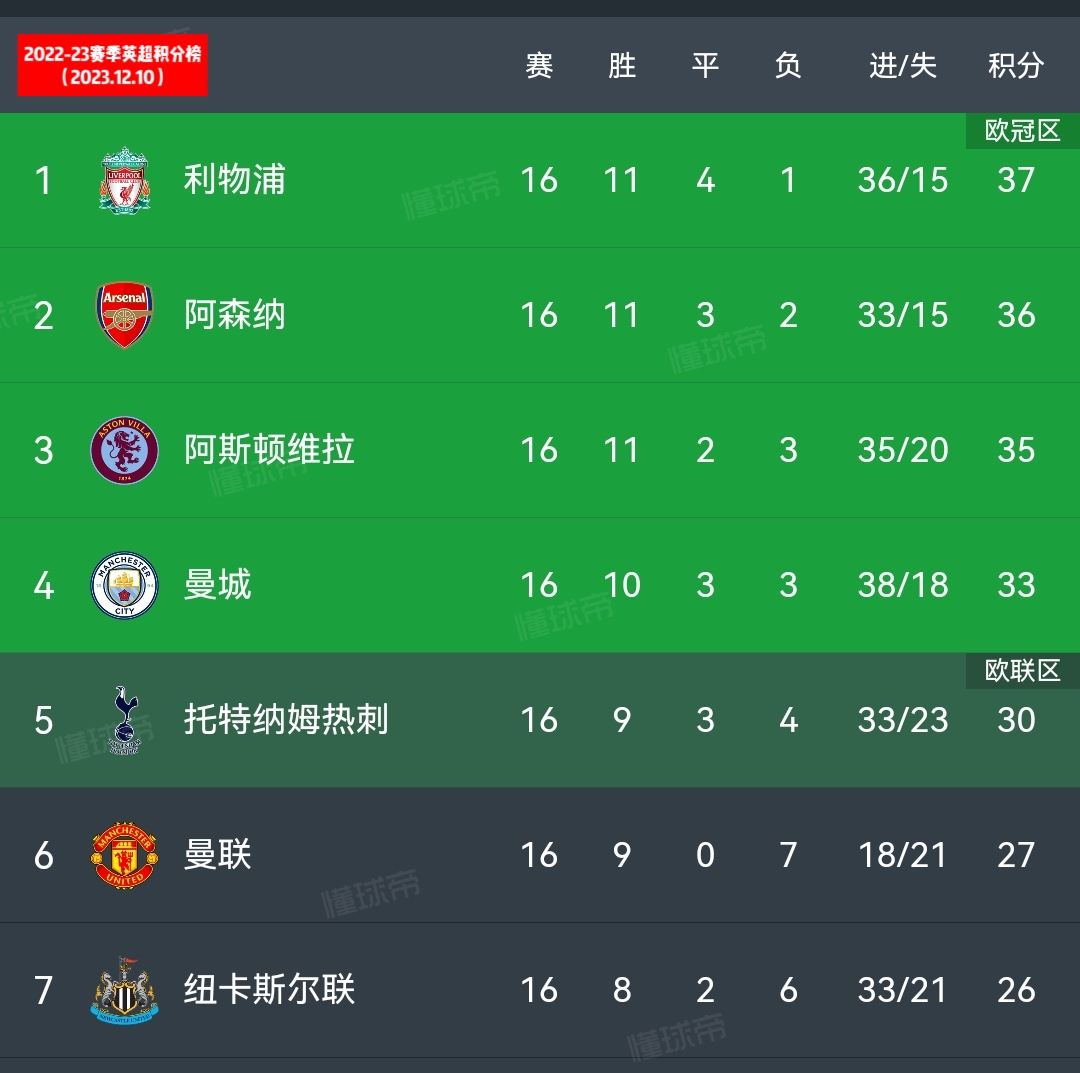1080x1073 pixels.
Task: Open the 利物浦 team name
Action: tap(234, 180)
